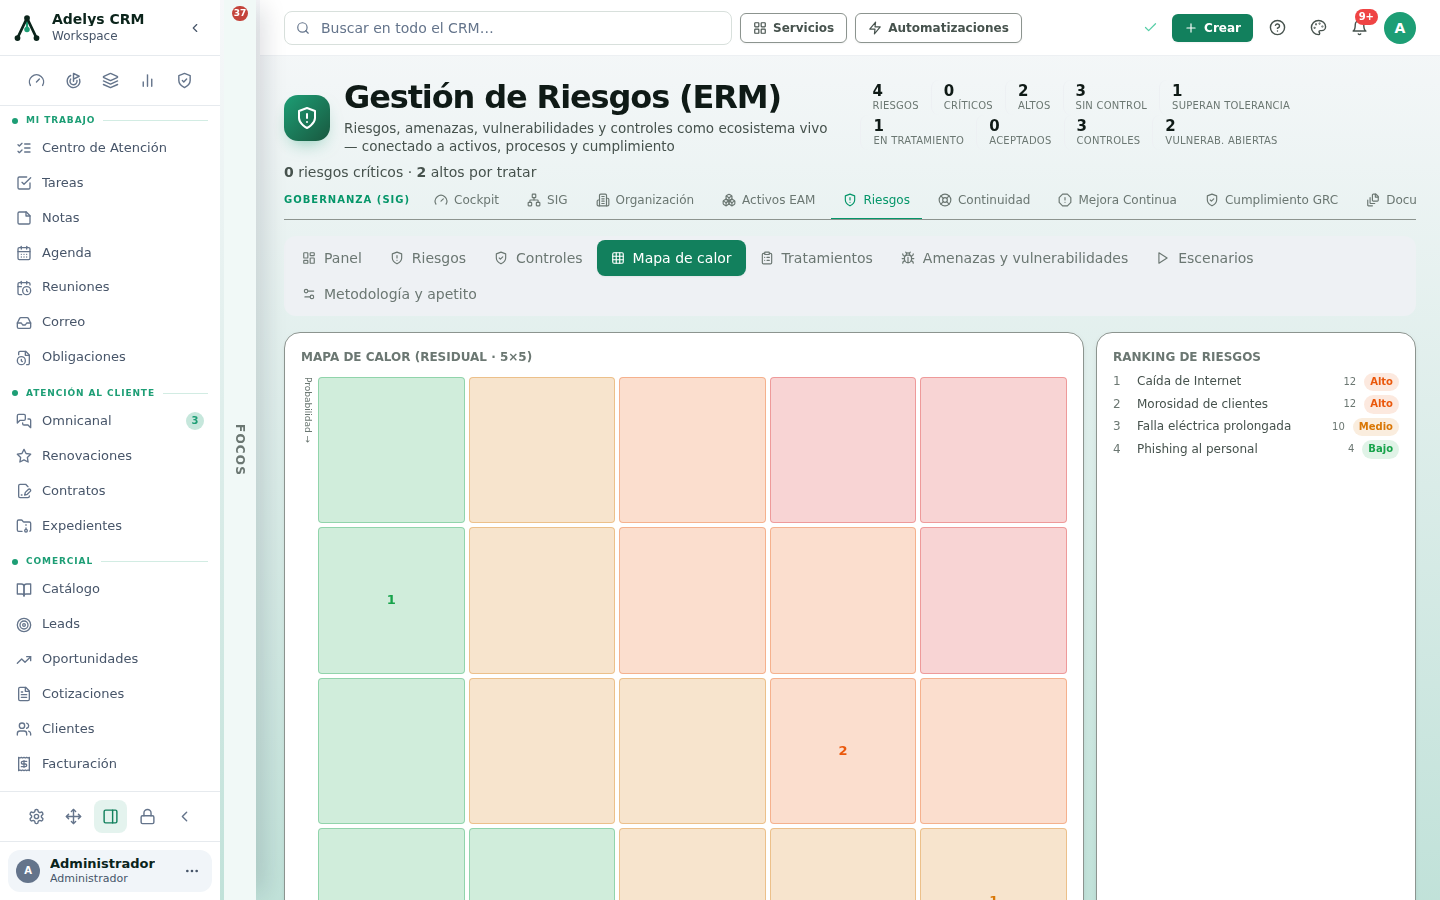This screenshot has width=1440, height=900.
Task: Open Oportunidades in the sidebar
Action: point(110,659)
